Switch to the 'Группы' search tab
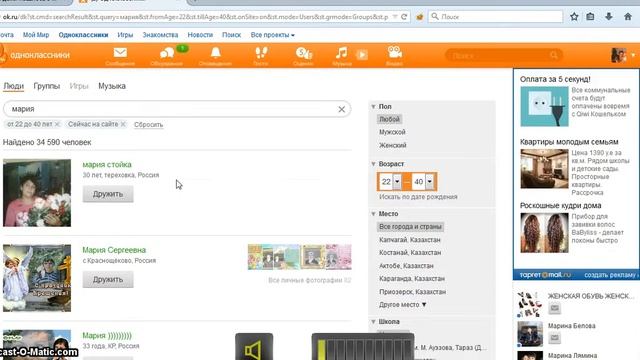 pos(47,86)
